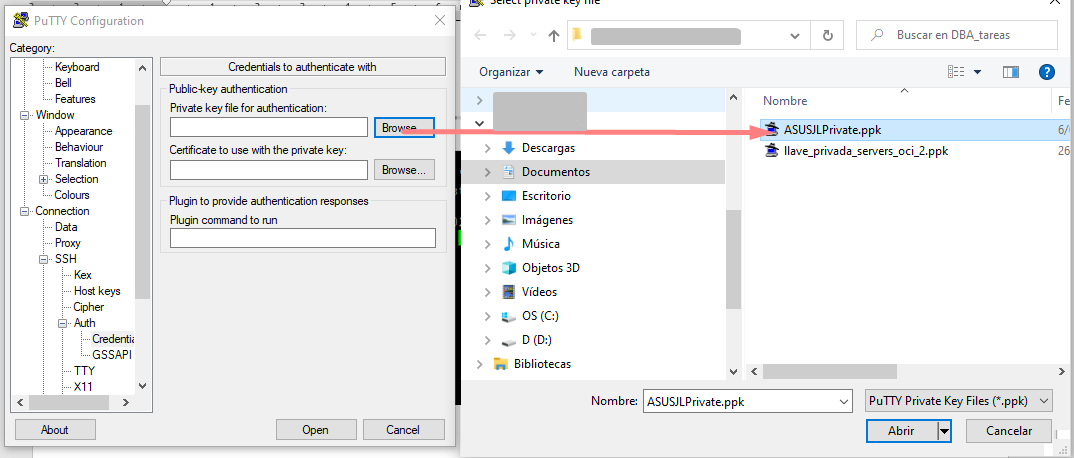Open the Abrir button split arrow
This screenshot has width=1074, height=458.
pyautogui.click(x=945, y=431)
